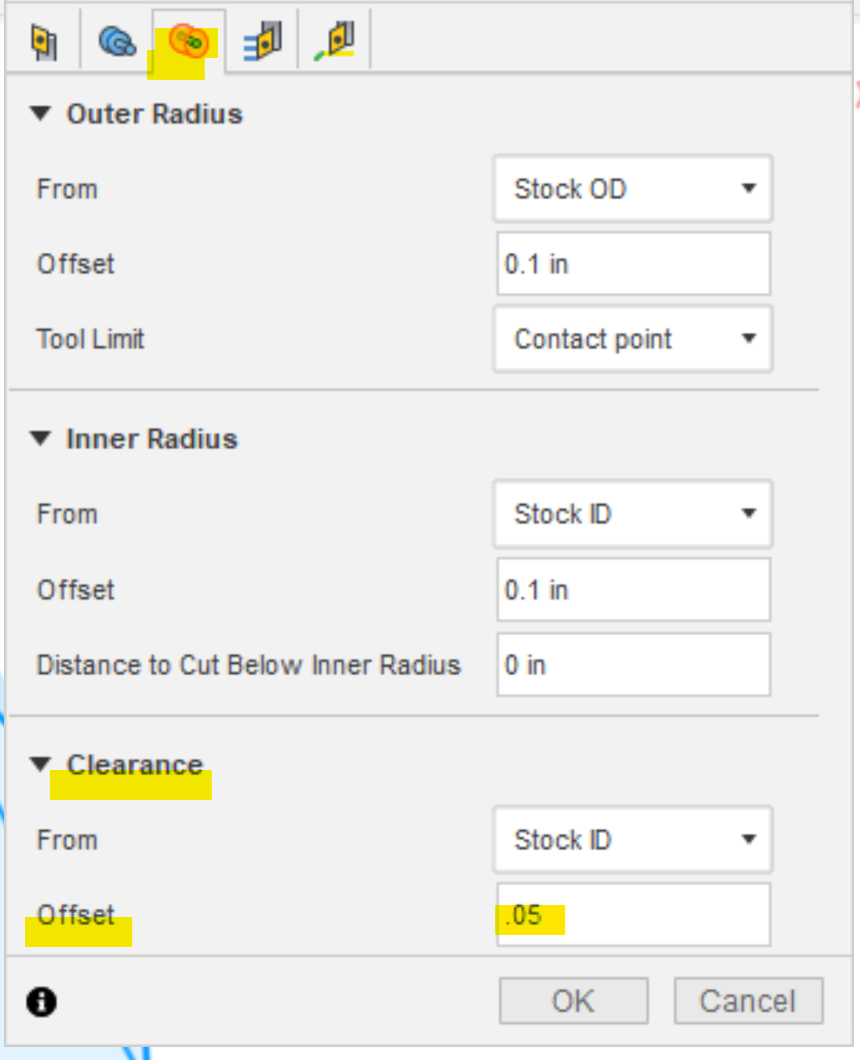Click the info icon at bottom left
Viewport: 860px width, 1060px height.
tap(42, 1002)
